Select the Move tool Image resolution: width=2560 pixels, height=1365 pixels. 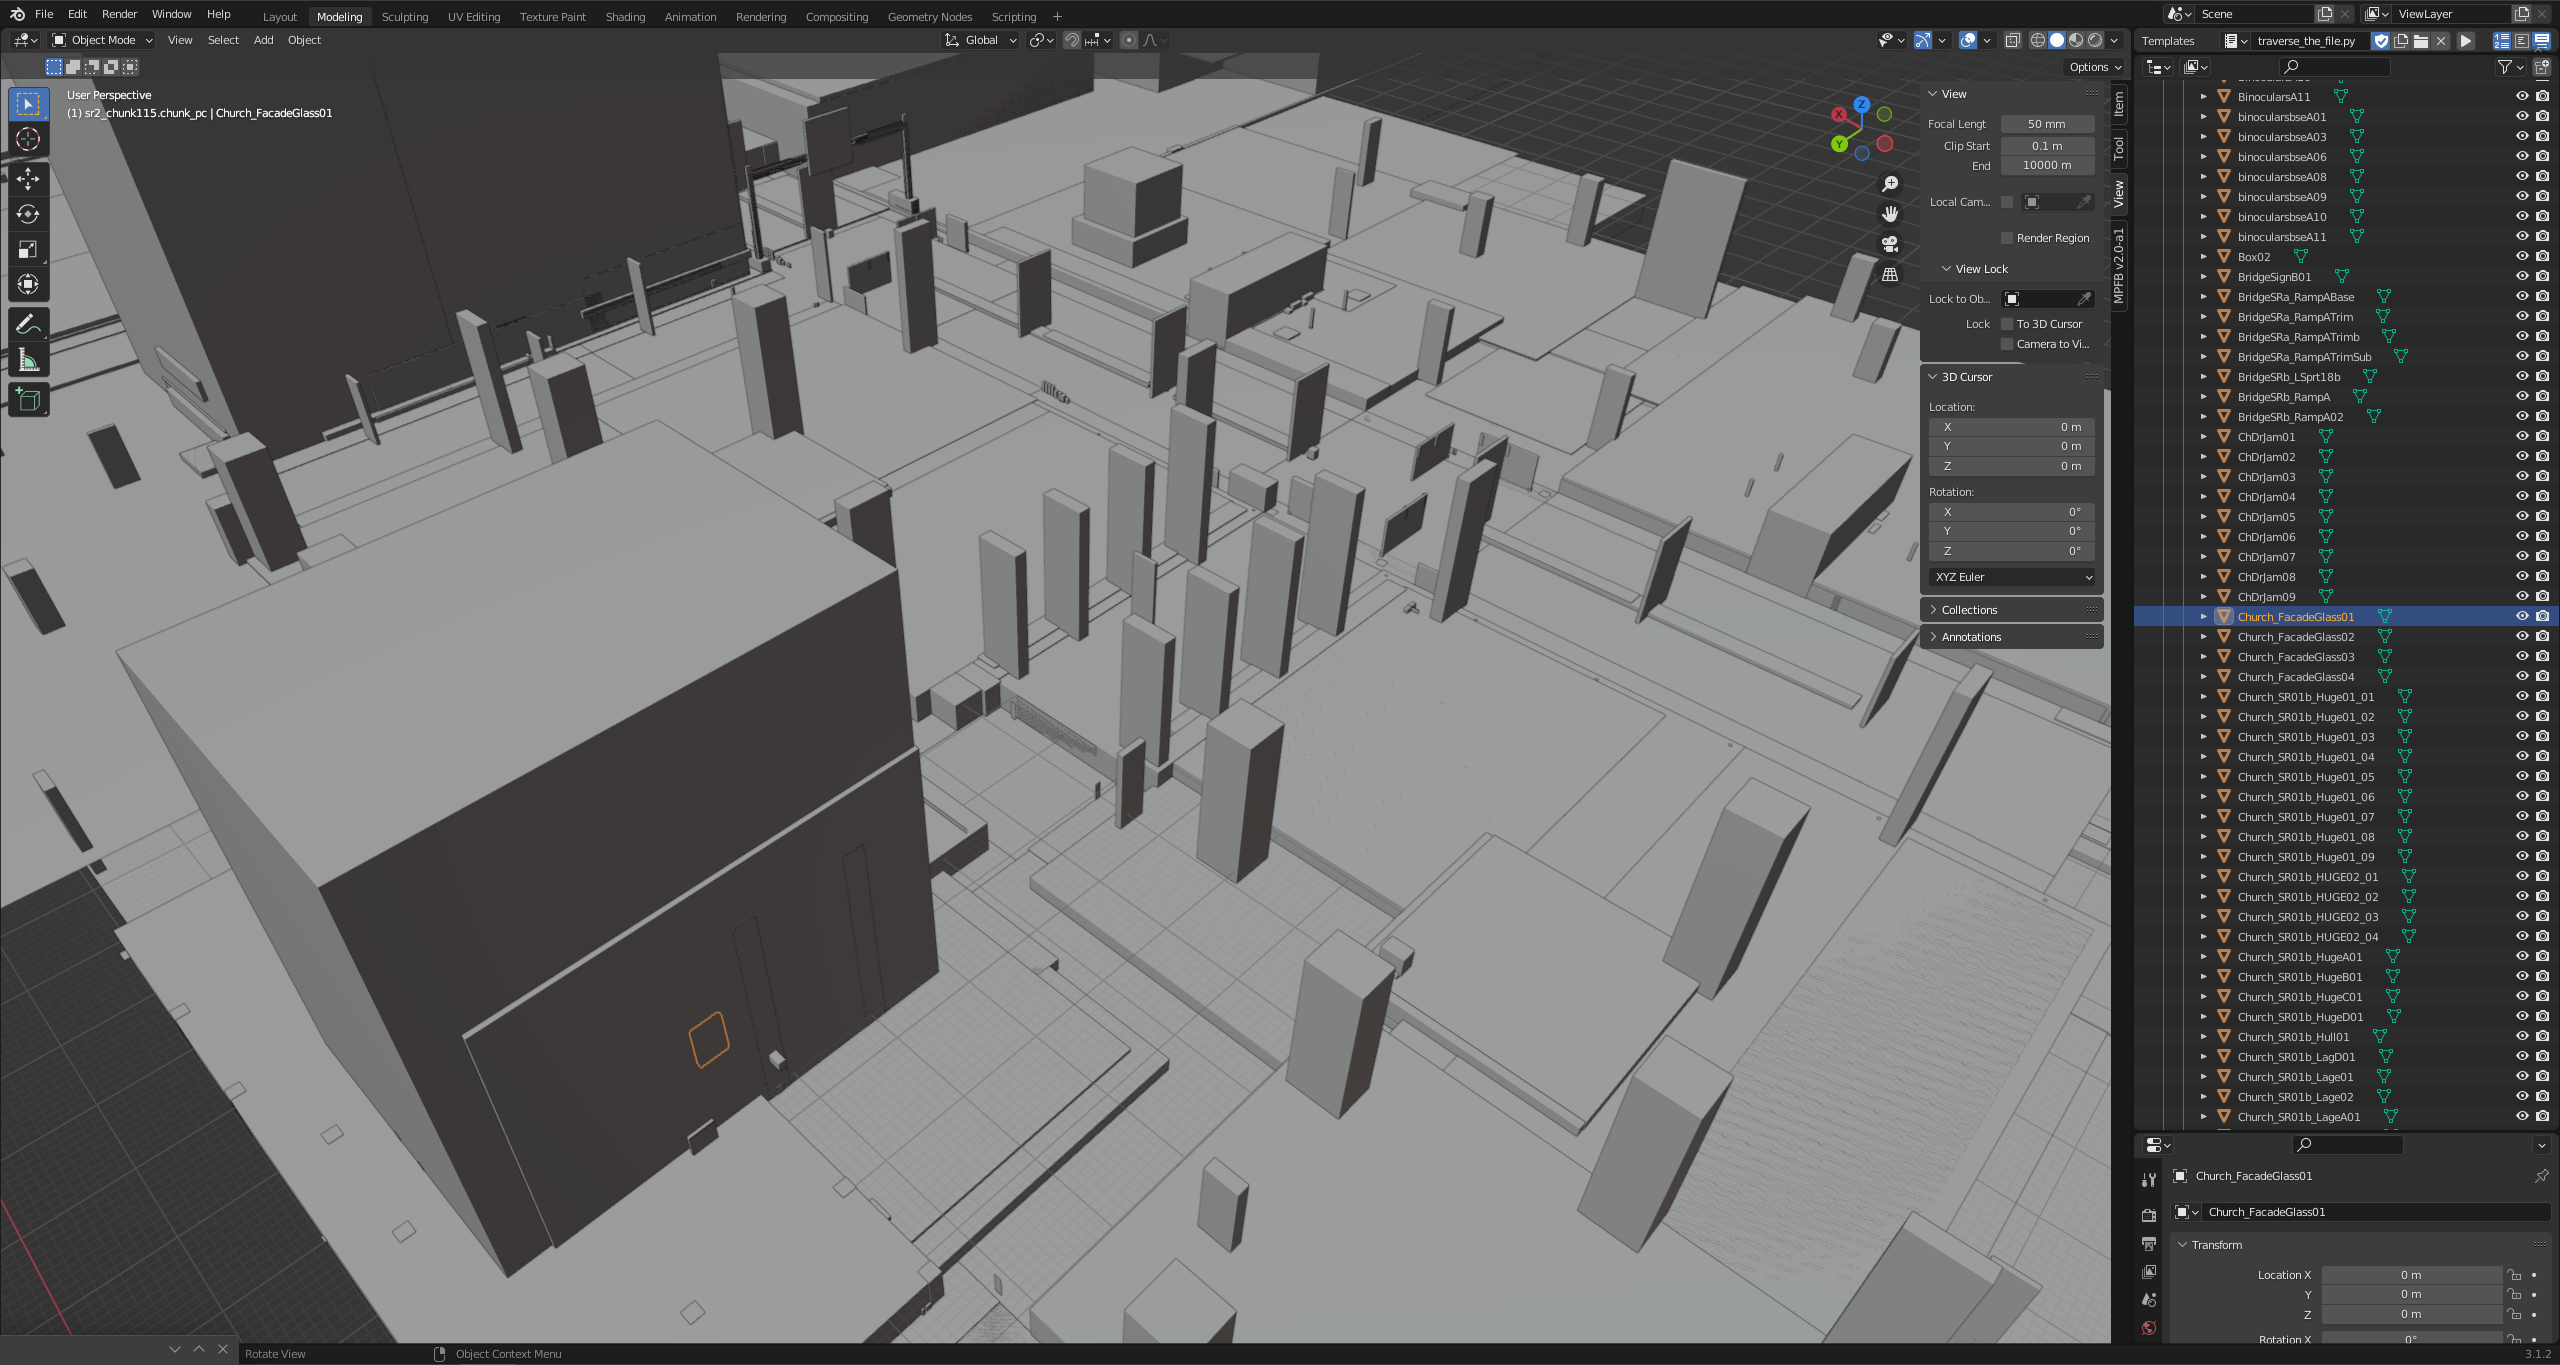[x=28, y=179]
